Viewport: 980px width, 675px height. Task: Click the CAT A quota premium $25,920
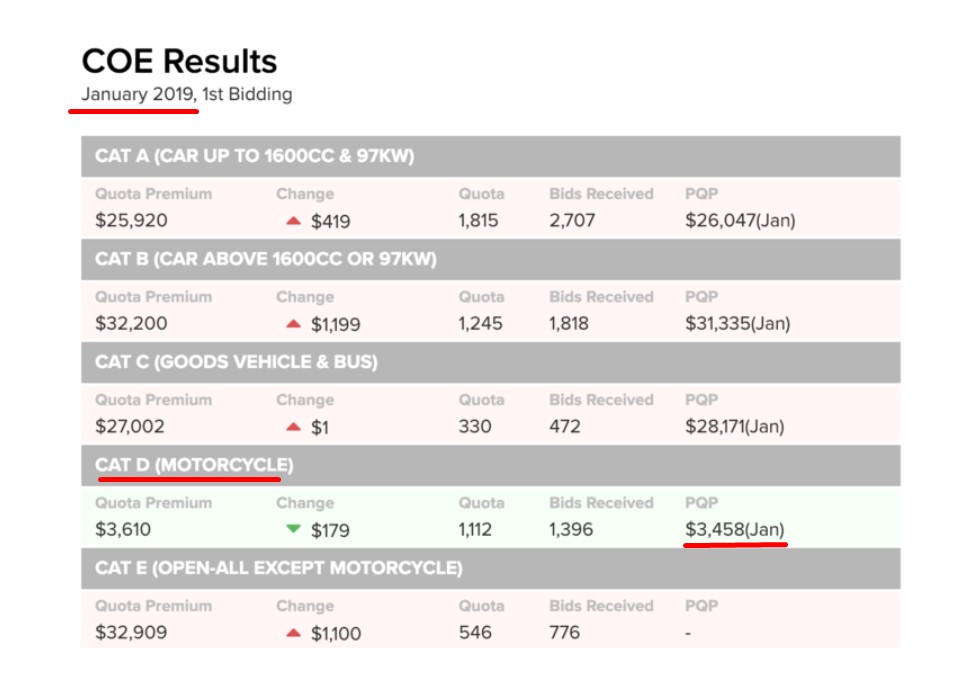click(x=131, y=221)
